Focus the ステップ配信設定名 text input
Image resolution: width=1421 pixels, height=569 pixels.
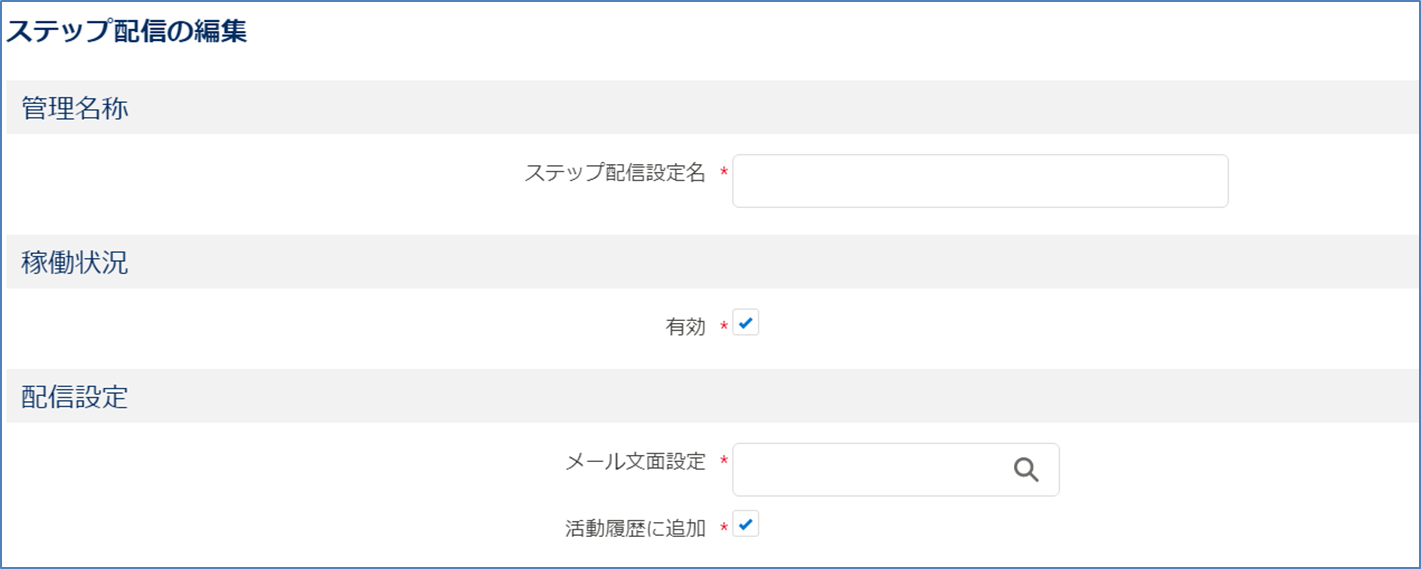pos(980,181)
